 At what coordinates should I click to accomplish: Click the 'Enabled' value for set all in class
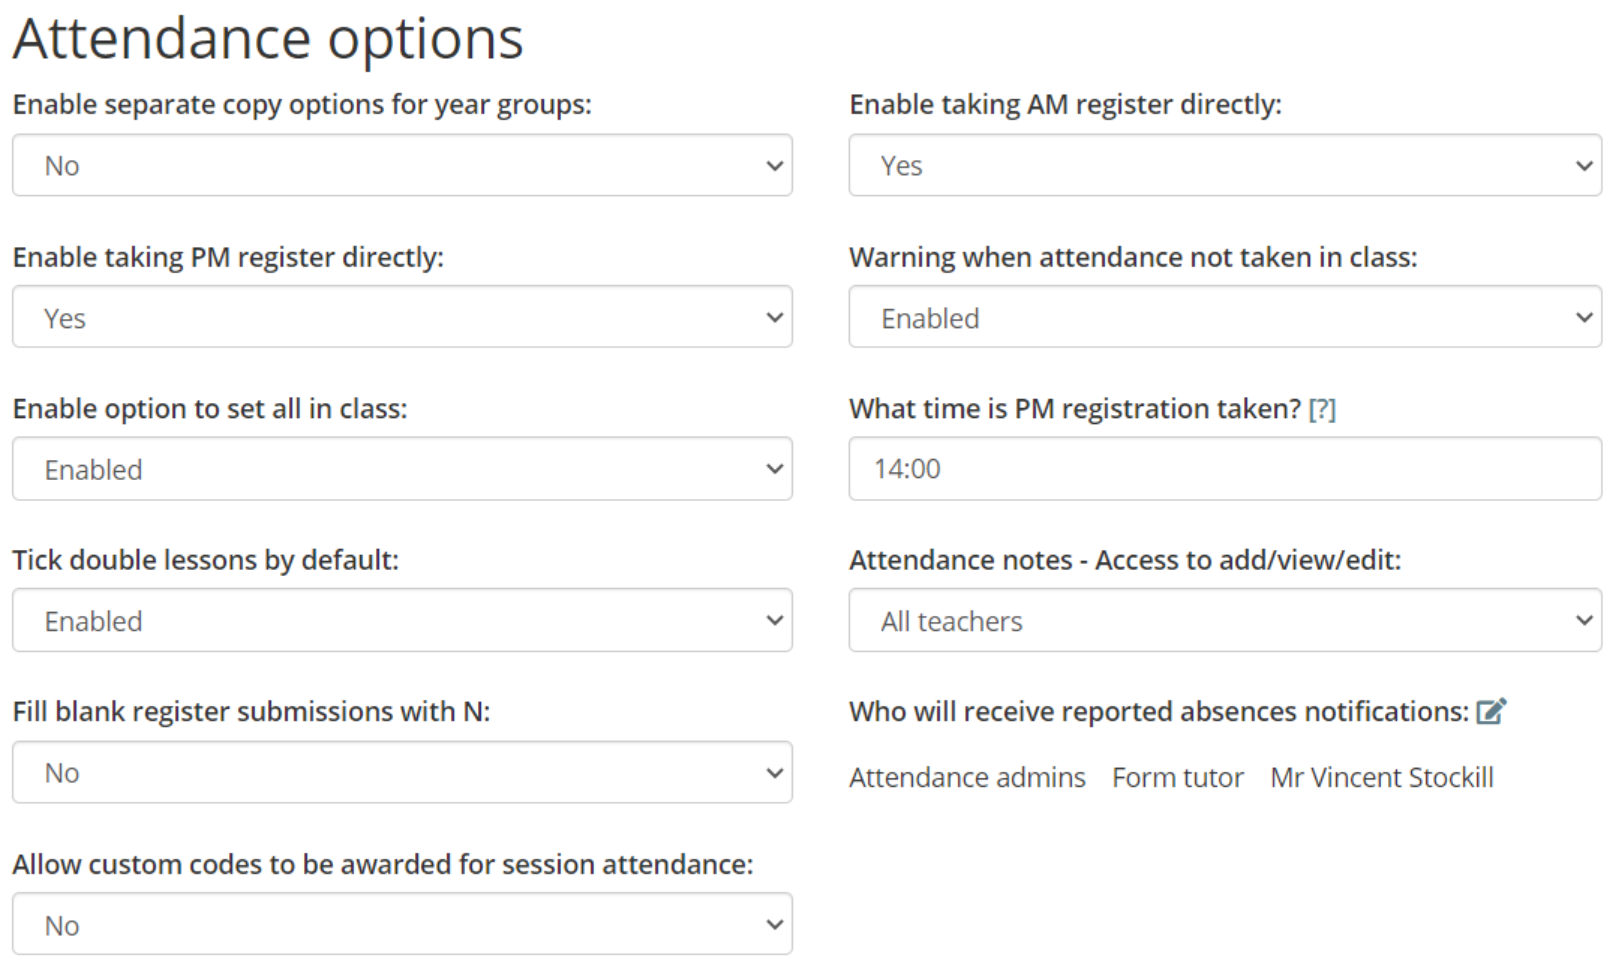(x=92, y=469)
